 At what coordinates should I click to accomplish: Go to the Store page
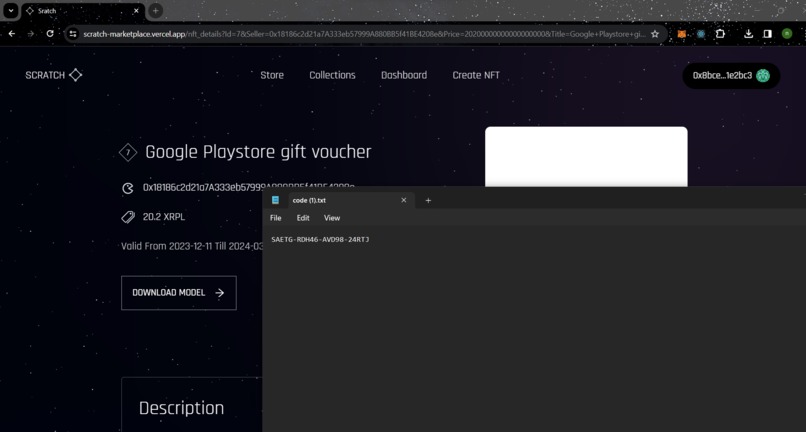272,75
